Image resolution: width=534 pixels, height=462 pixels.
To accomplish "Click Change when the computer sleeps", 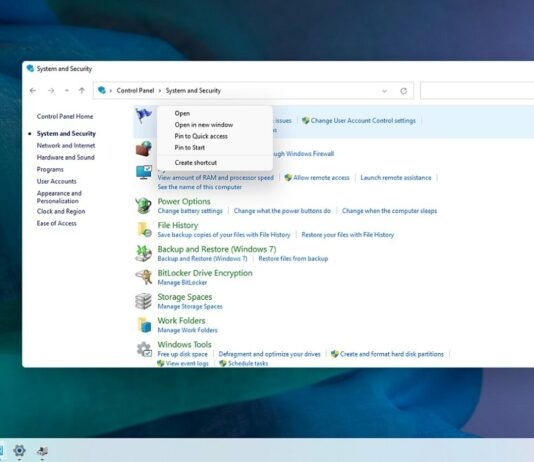I will point(389,211).
